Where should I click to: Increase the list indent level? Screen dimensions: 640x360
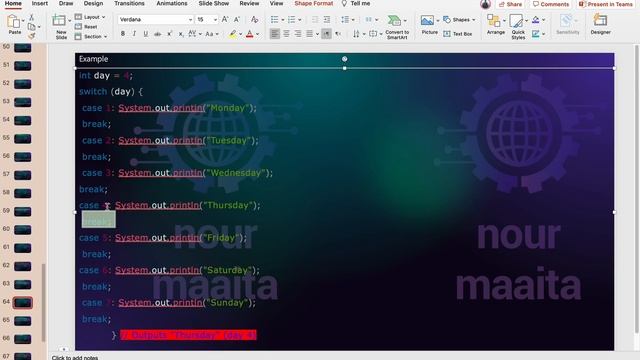click(x=327, y=20)
